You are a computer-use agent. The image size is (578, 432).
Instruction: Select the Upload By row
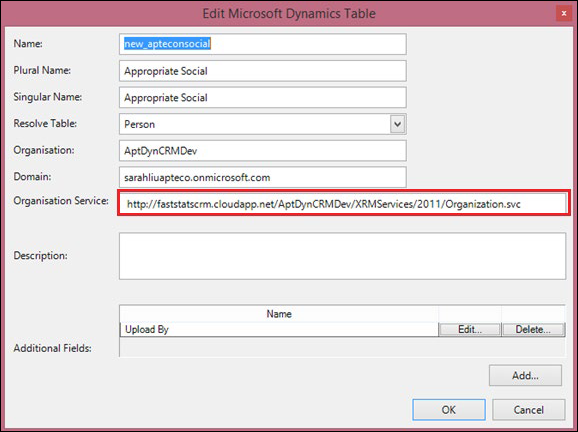coord(279,329)
